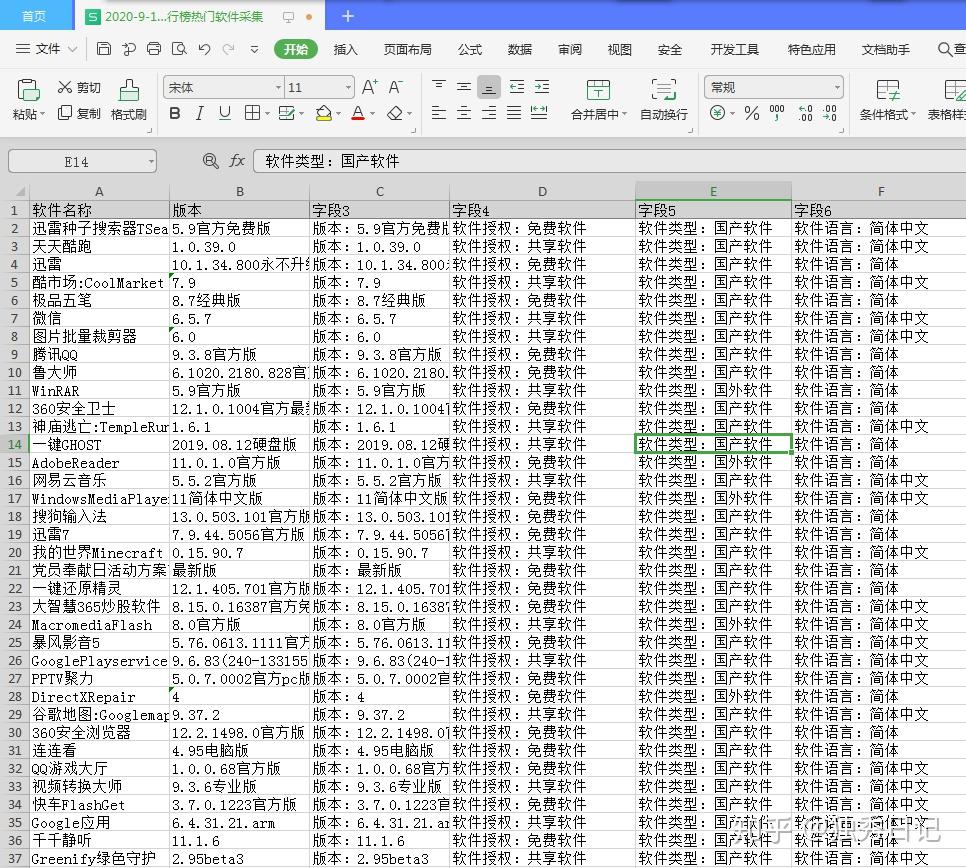Toggle Italic formatting

point(200,113)
